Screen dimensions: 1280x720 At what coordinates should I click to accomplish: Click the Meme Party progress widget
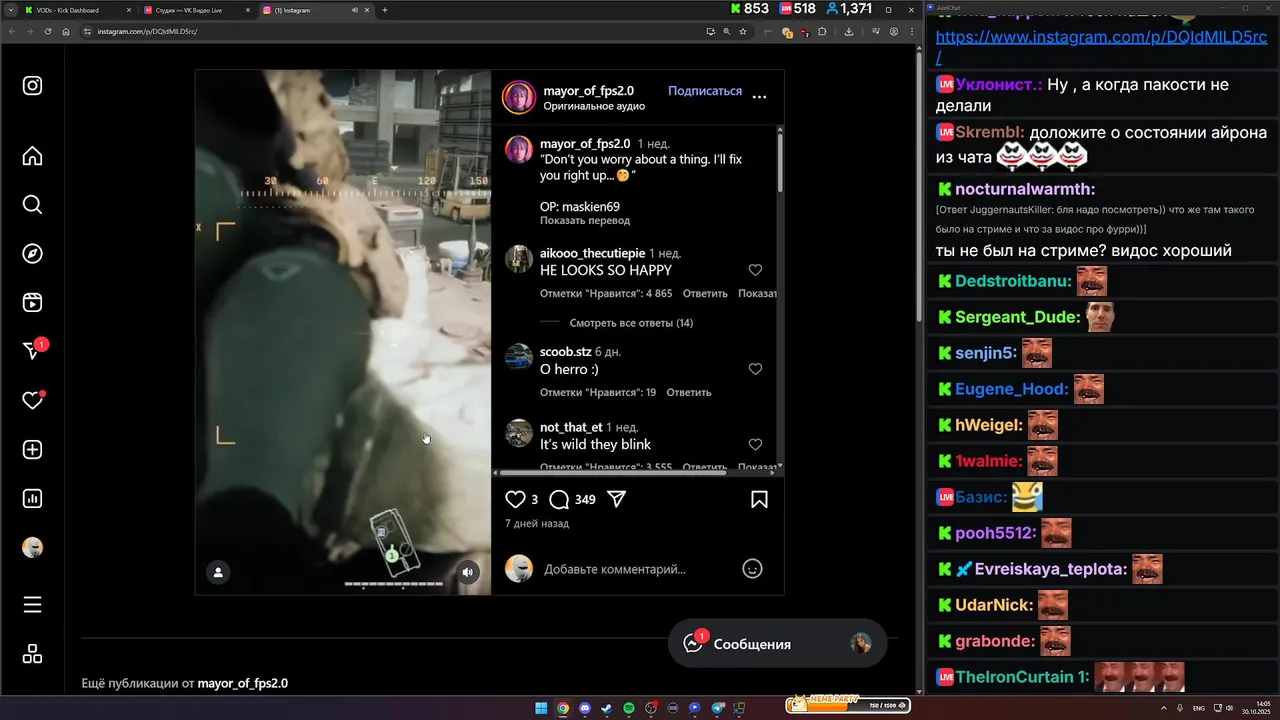(x=848, y=704)
